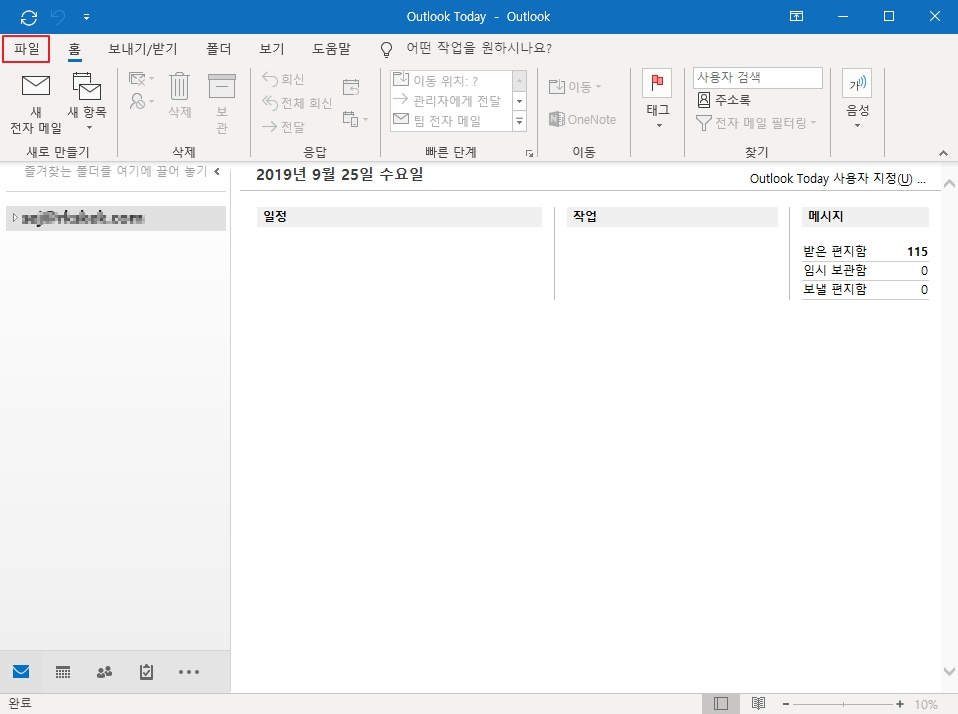958x714 pixels.
Task: Open 받은 편지함 inbox link
Action: (835, 252)
